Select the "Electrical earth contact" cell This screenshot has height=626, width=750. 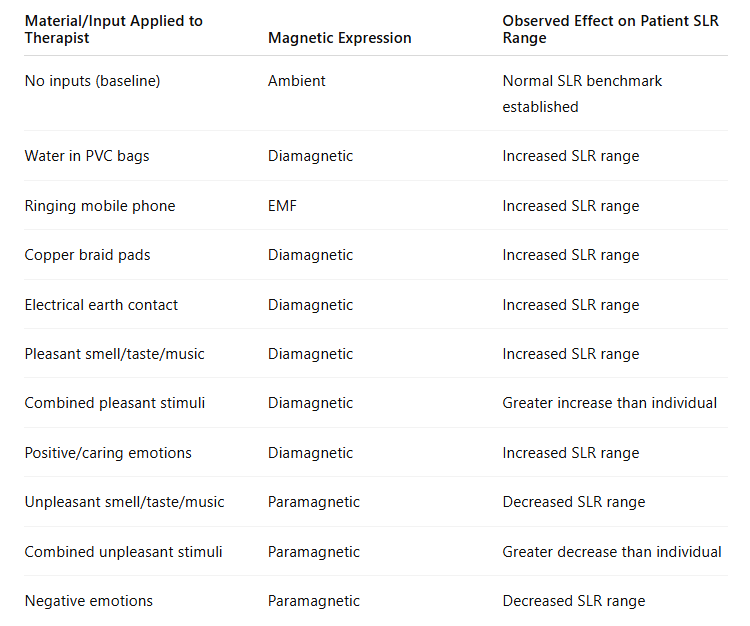[x=101, y=305]
